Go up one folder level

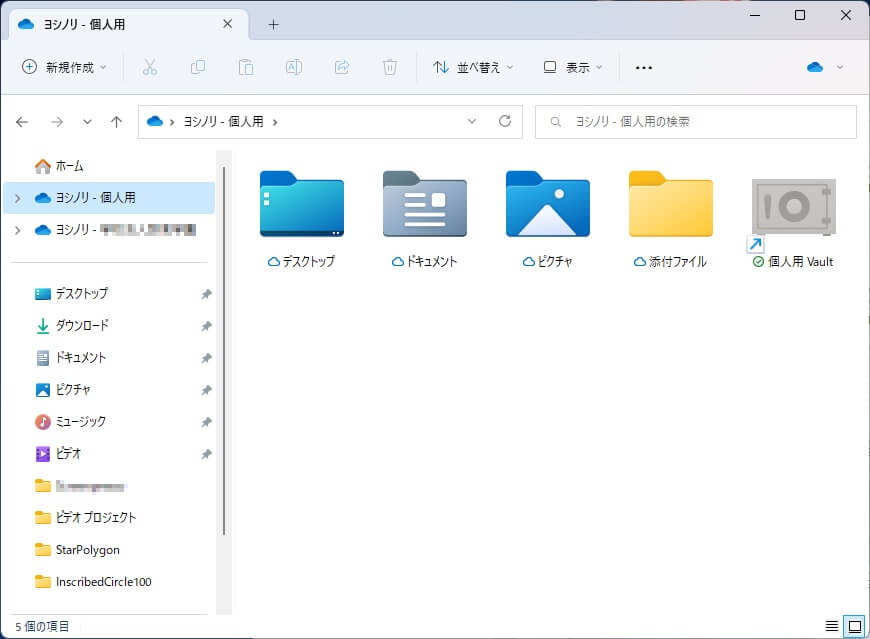[116, 121]
